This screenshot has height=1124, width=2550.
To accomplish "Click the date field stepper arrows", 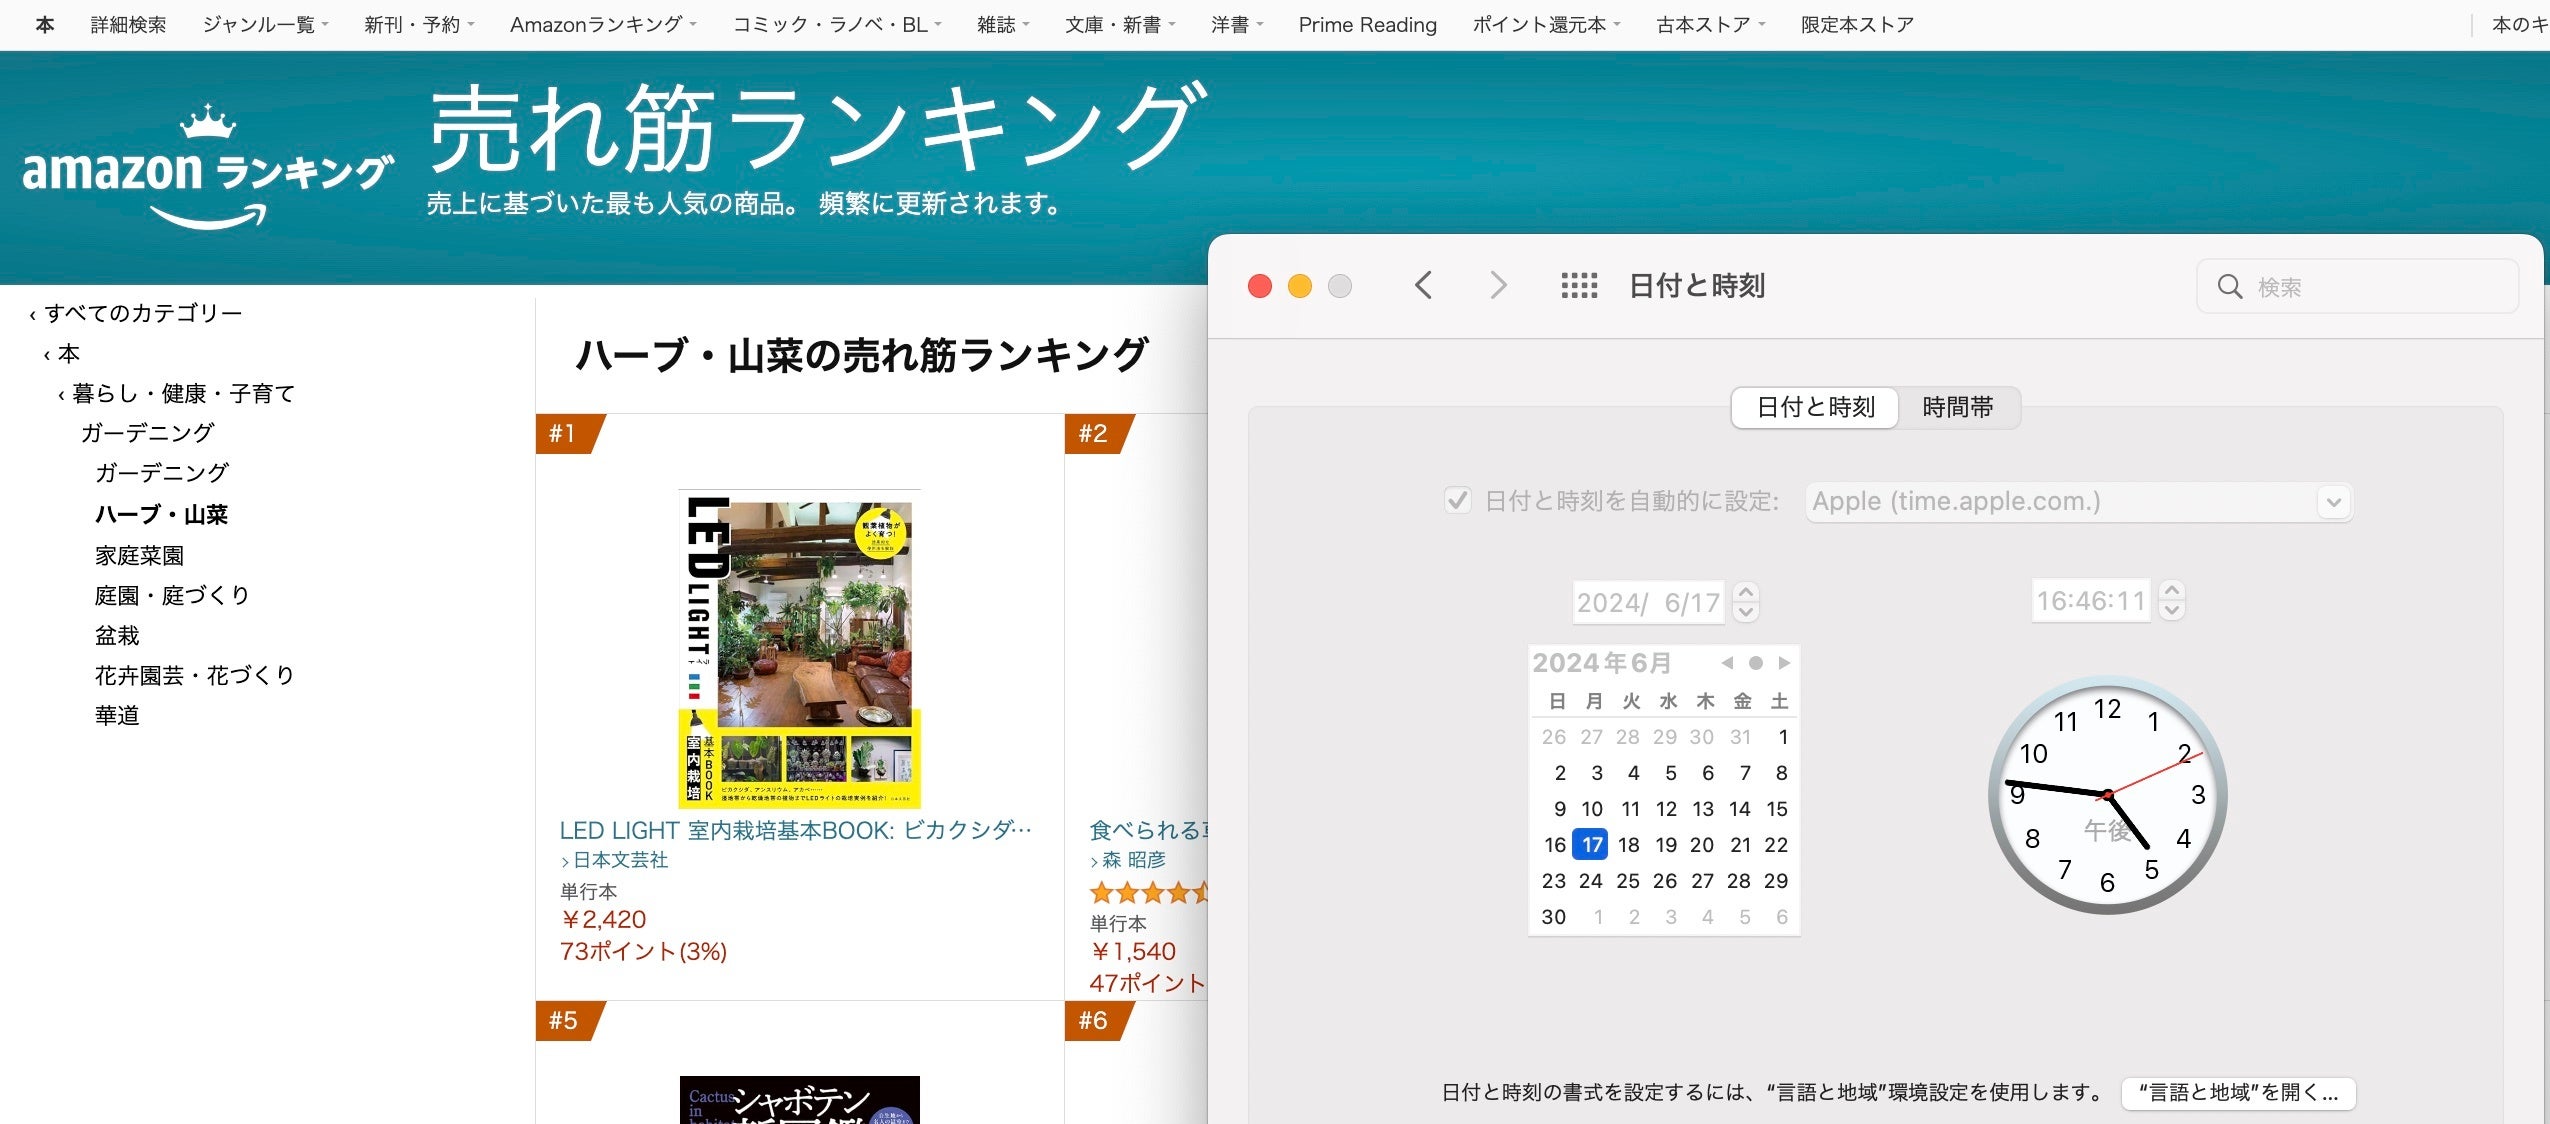I will click(1746, 601).
